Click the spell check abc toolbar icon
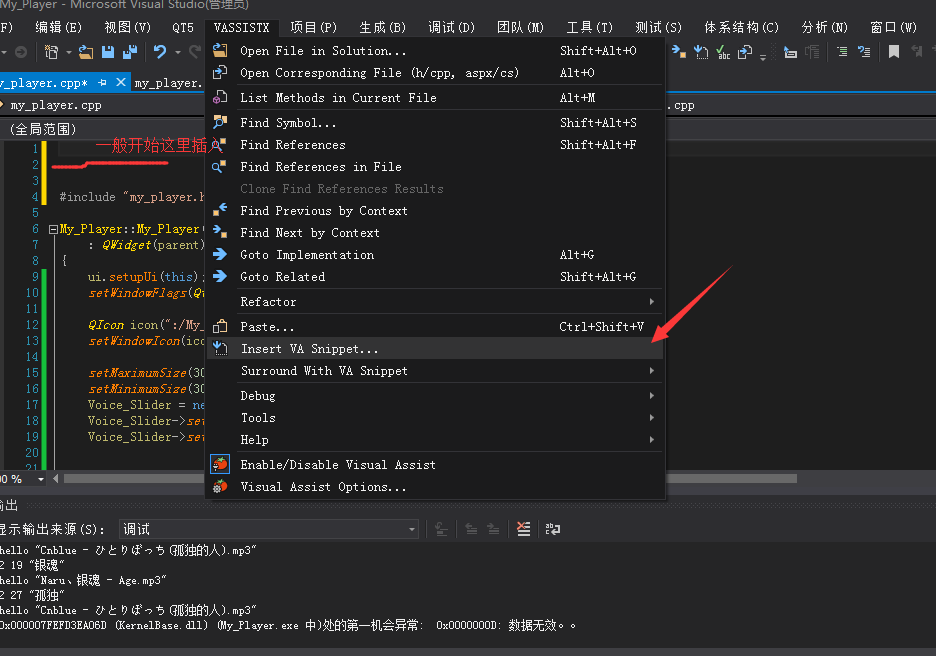The image size is (936, 656). 723,53
